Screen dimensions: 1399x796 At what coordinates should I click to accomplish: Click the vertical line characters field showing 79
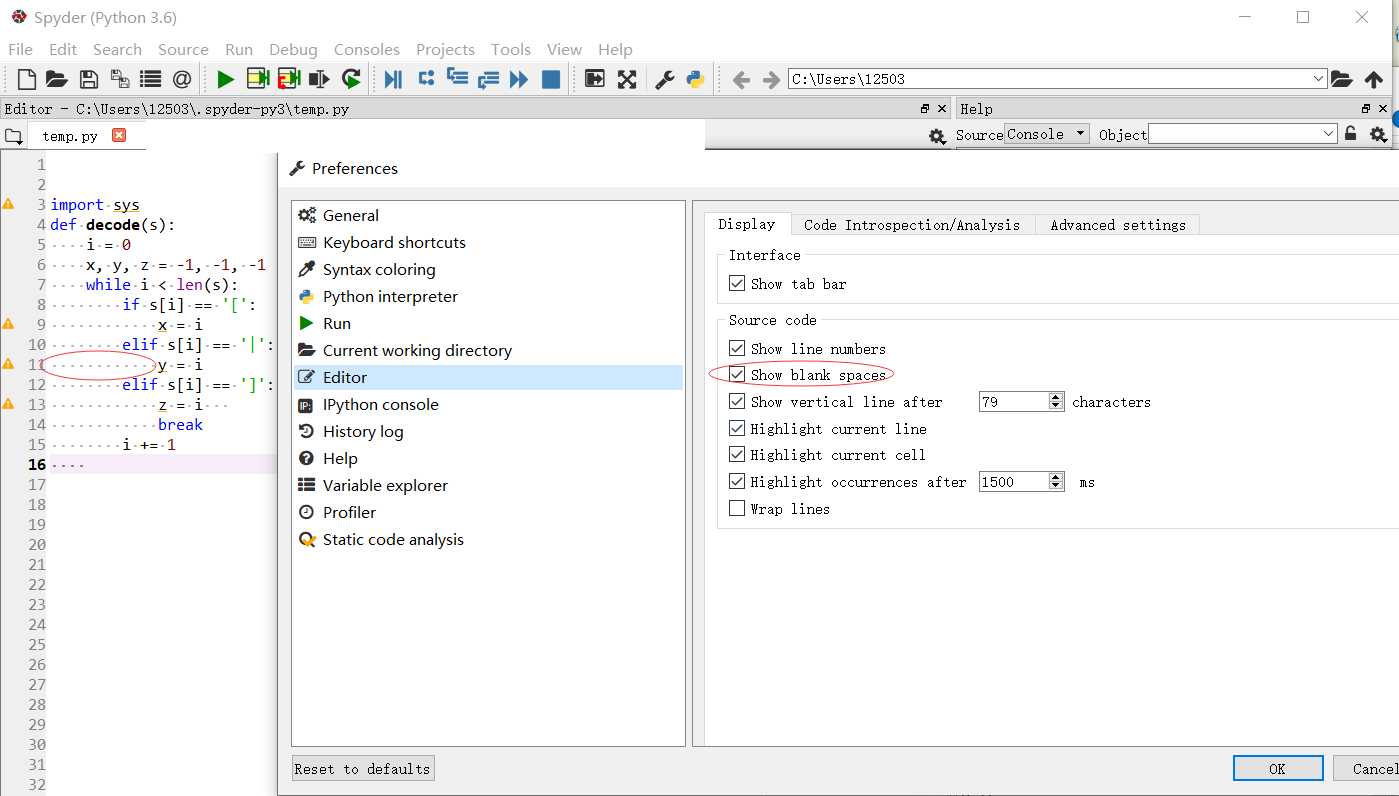[x=1013, y=402]
